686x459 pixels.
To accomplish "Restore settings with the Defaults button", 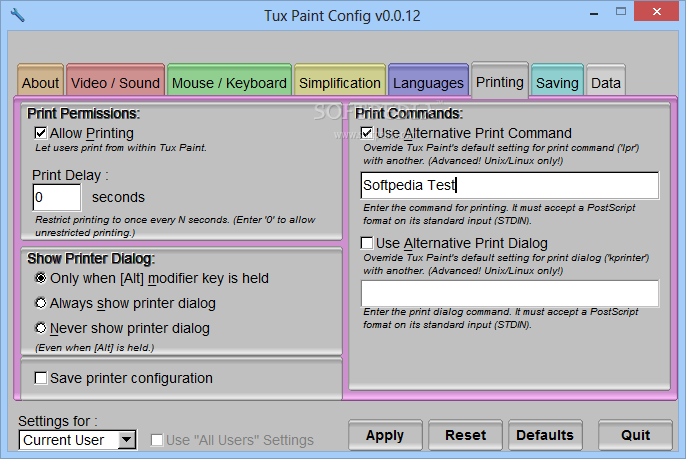I will click(x=545, y=435).
